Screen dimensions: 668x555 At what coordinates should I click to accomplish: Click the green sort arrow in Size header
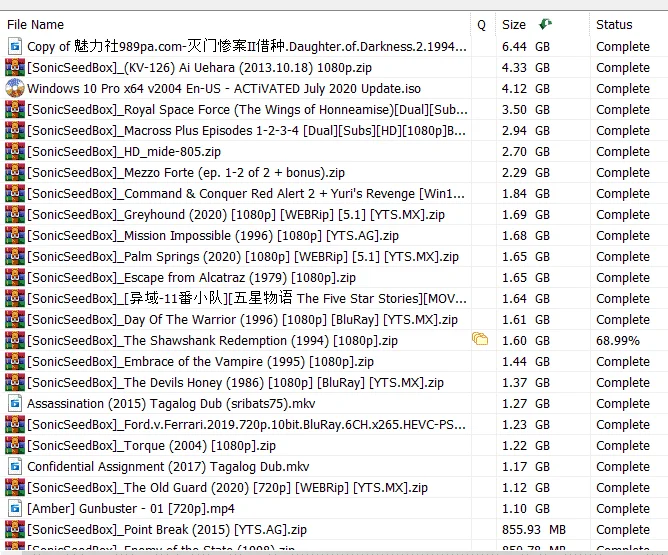click(545, 24)
